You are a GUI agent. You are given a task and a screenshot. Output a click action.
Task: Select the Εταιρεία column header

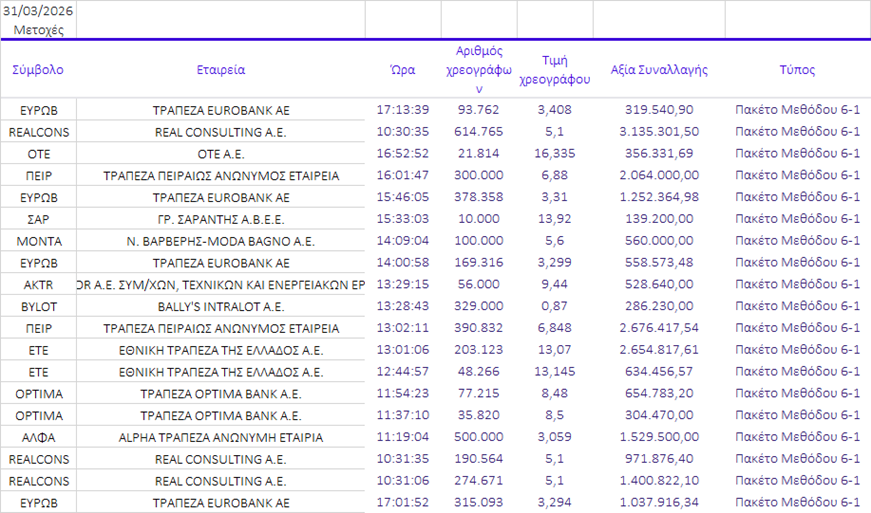pos(221,70)
